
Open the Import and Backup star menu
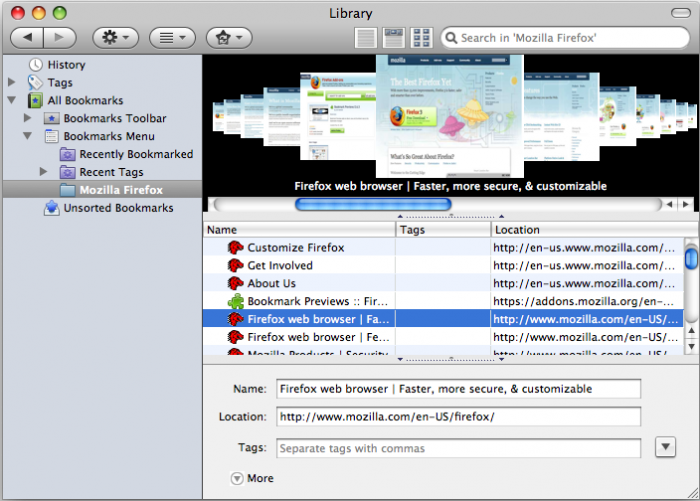pyautogui.click(x=229, y=38)
